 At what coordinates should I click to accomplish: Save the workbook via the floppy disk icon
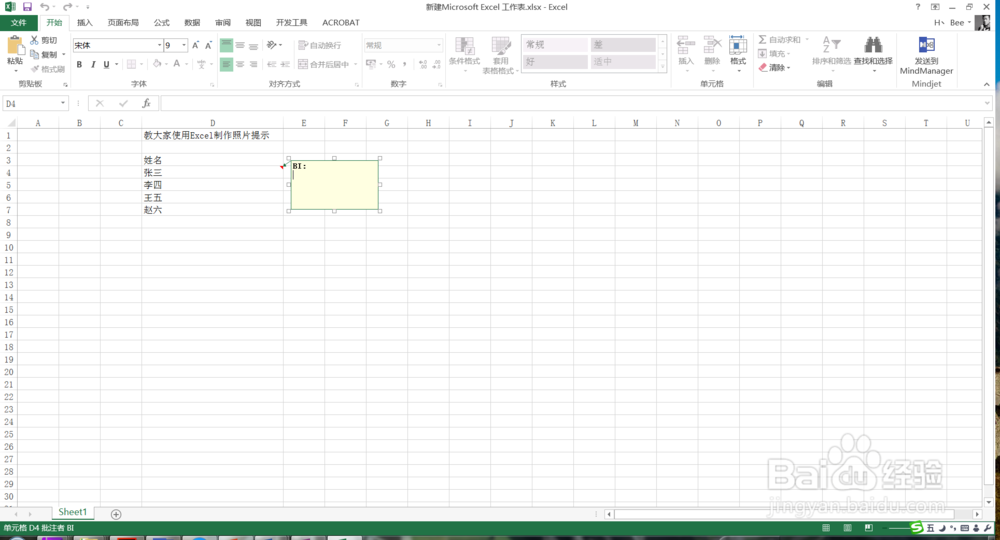tap(27, 7)
